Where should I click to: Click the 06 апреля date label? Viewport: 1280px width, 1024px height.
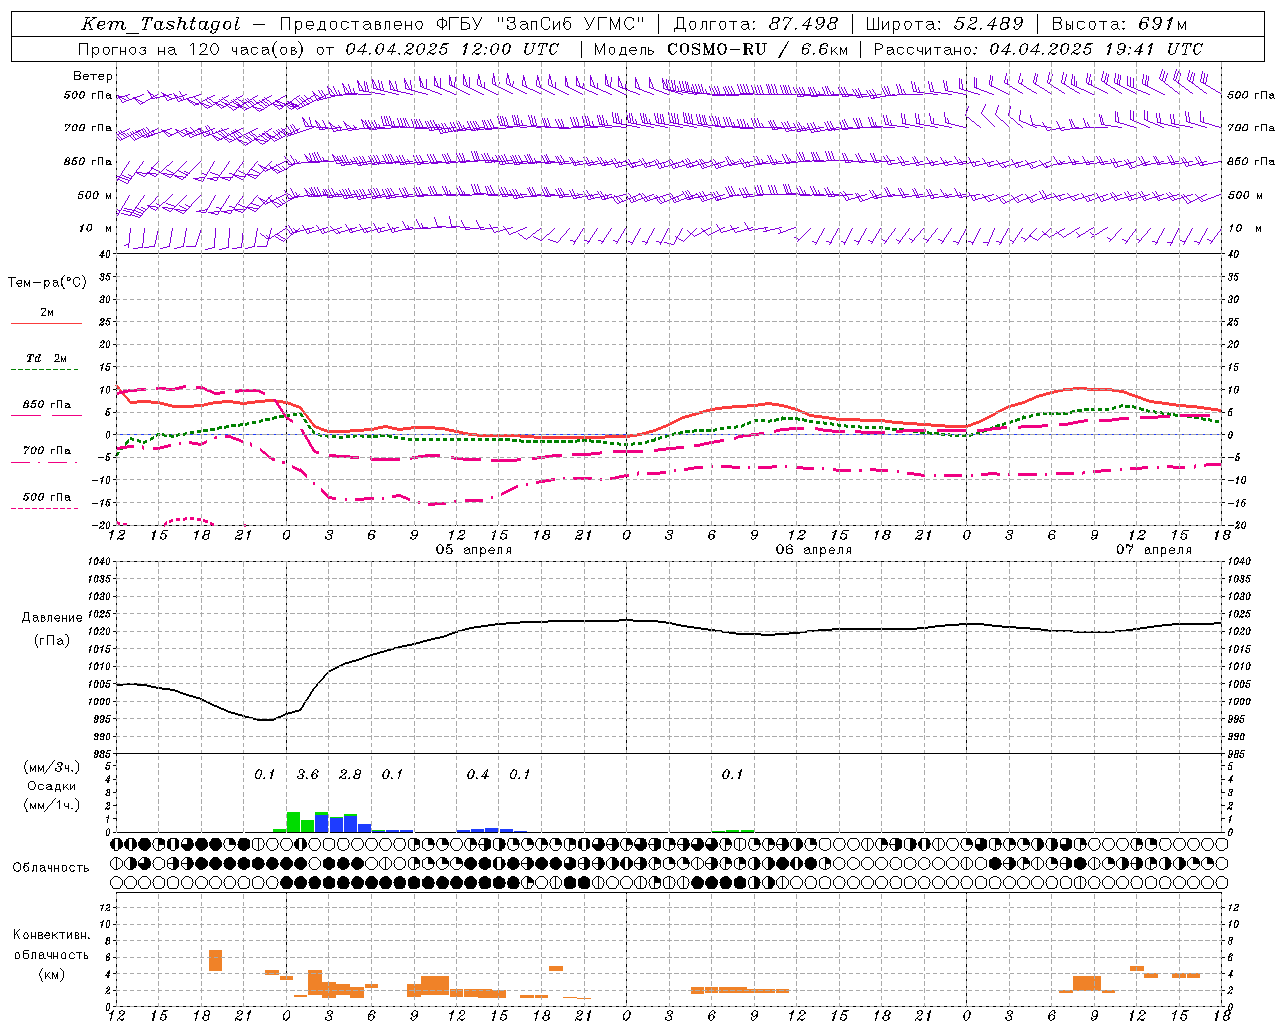pyautogui.click(x=814, y=550)
